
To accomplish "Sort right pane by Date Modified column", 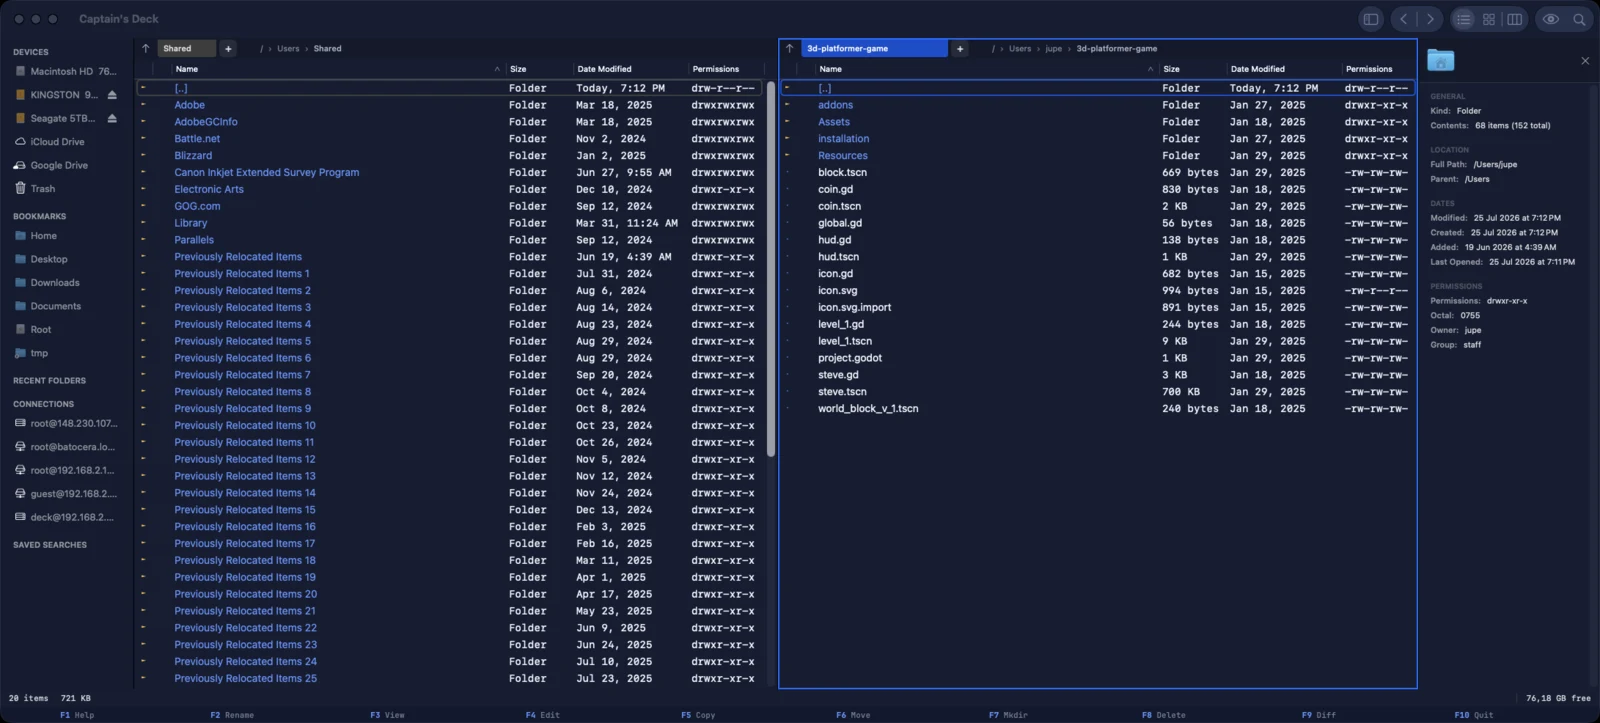I will click(1283, 69).
